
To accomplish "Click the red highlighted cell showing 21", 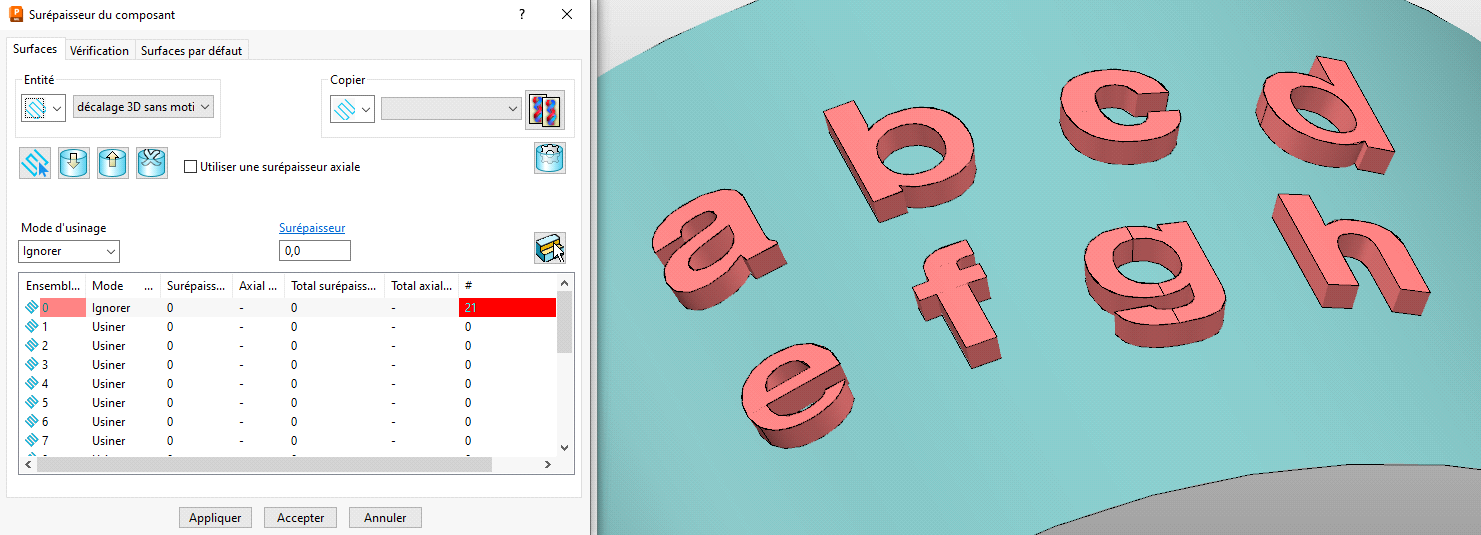I will [507, 308].
